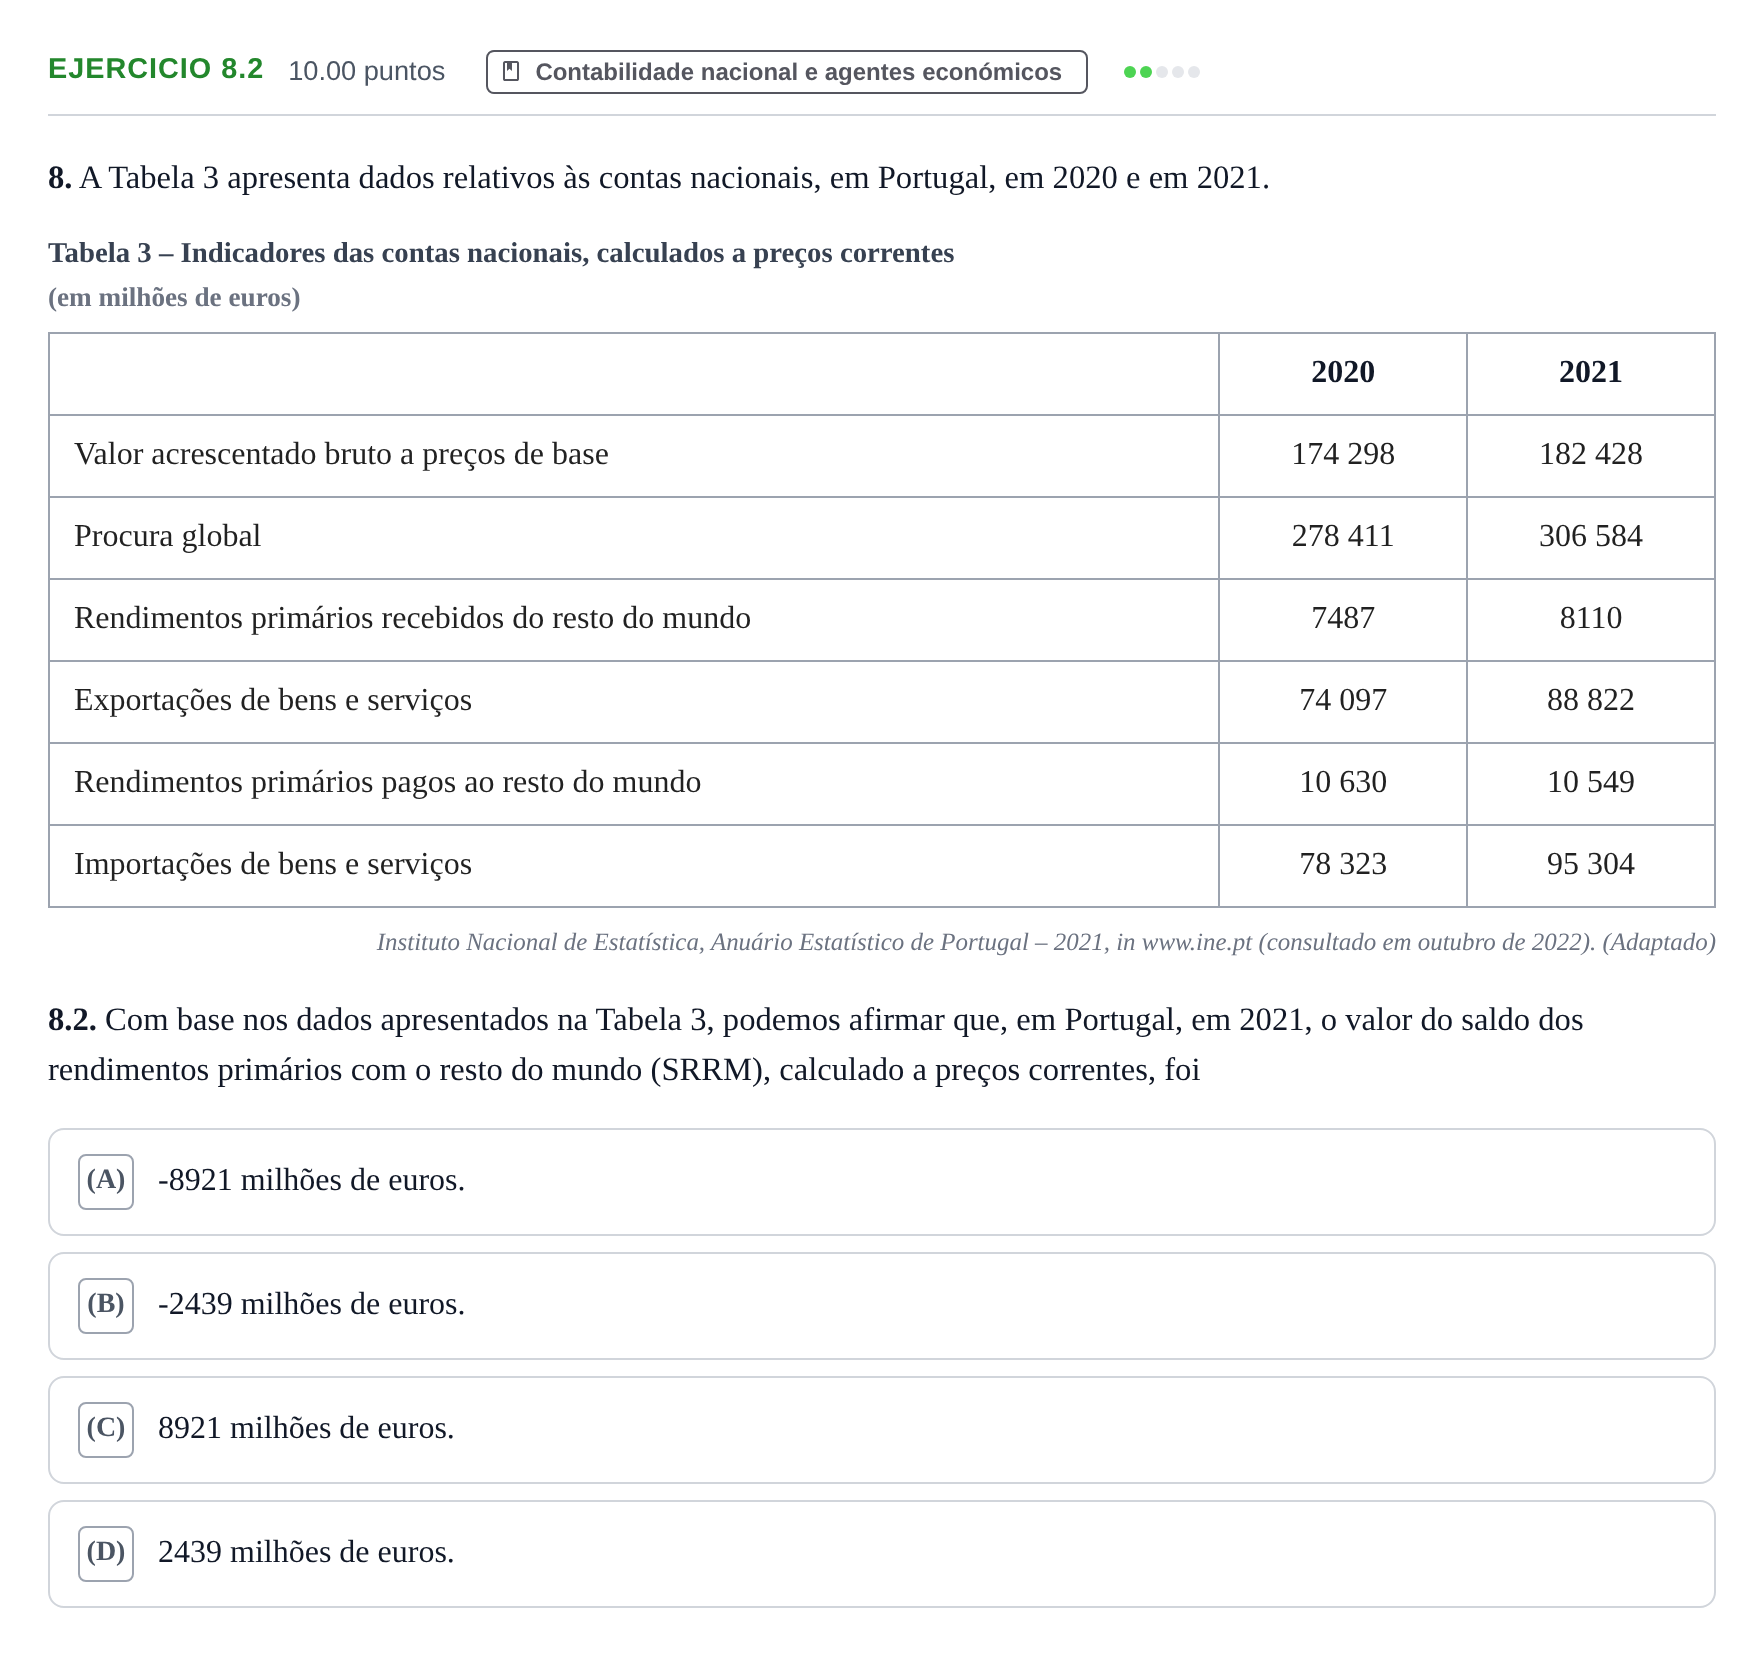Select option (B) -2439 milhões de euros
The image size is (1764, 1656).
coord(881,1306)
